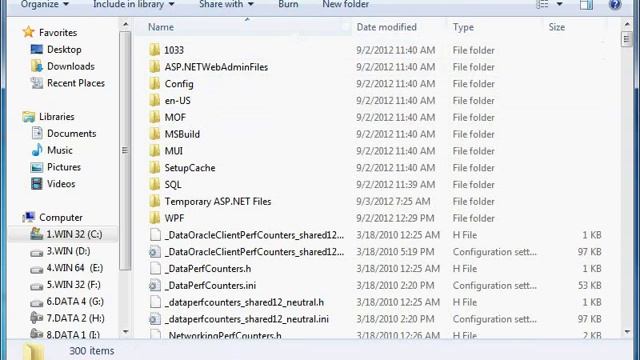This screenshot has width=640, height=360.
Task: Select the SQL folder icon
Action: click(155, 184)
